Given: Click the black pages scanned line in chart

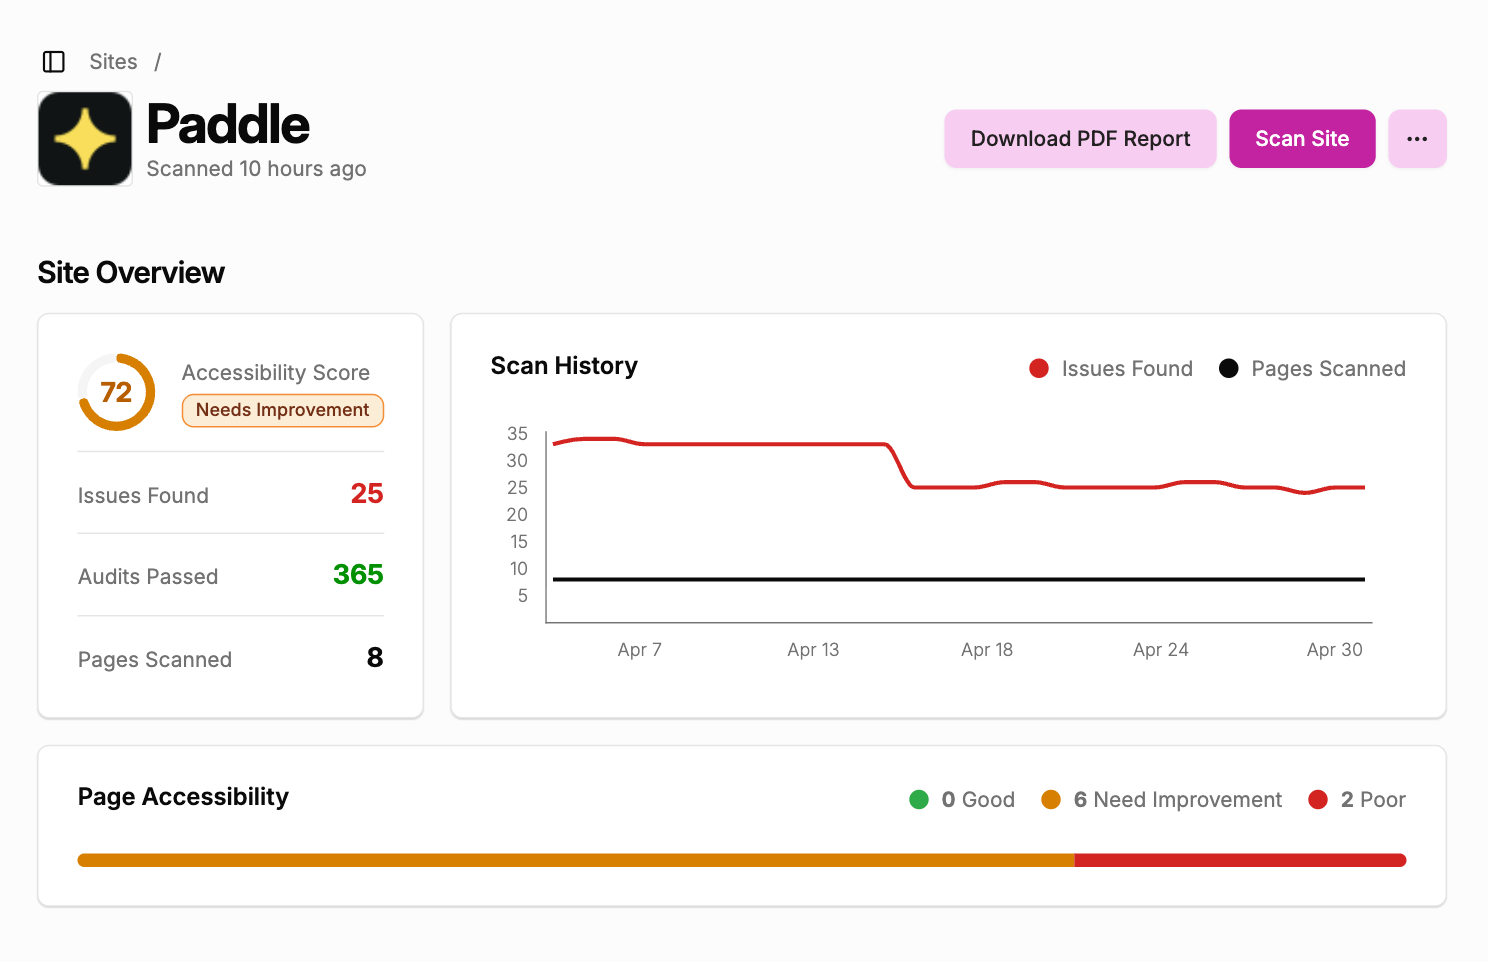Looking at the screenshot, I should (959, 579).
